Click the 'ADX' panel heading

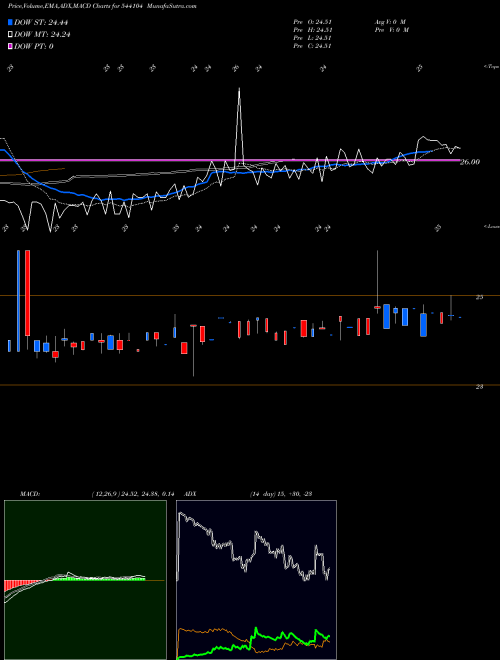191,494
